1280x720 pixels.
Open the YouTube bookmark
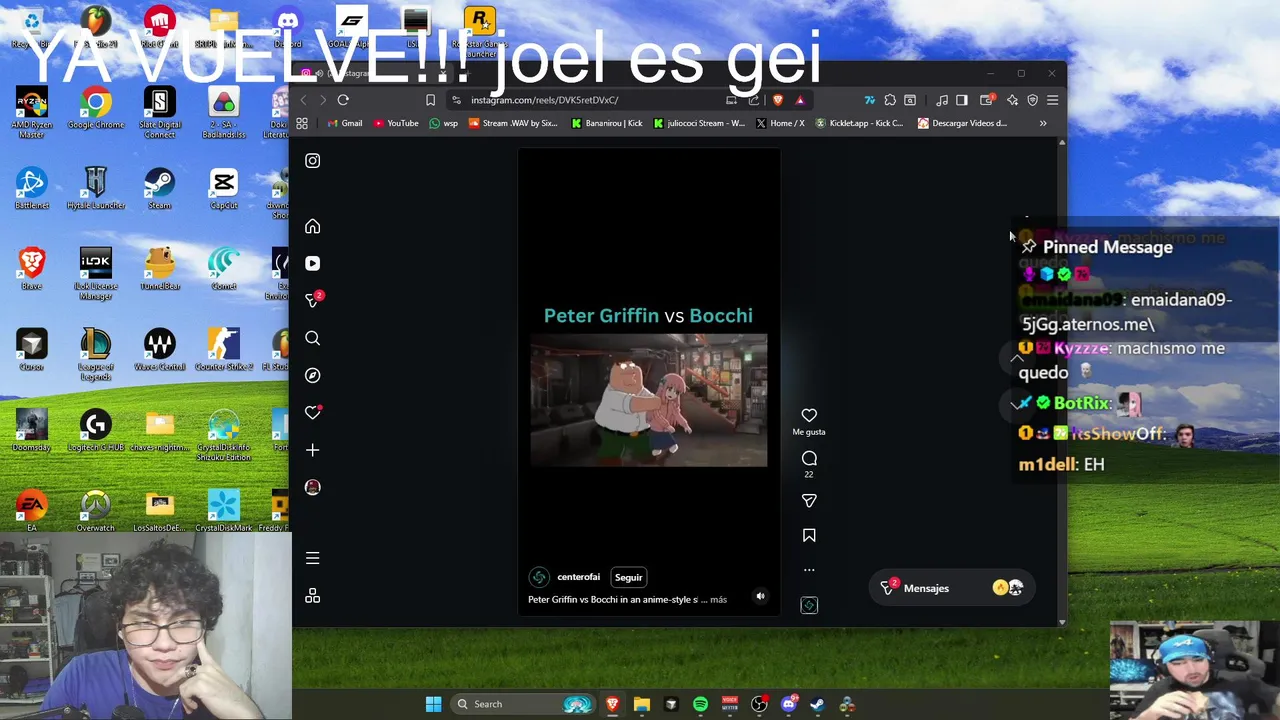point(396,123)
